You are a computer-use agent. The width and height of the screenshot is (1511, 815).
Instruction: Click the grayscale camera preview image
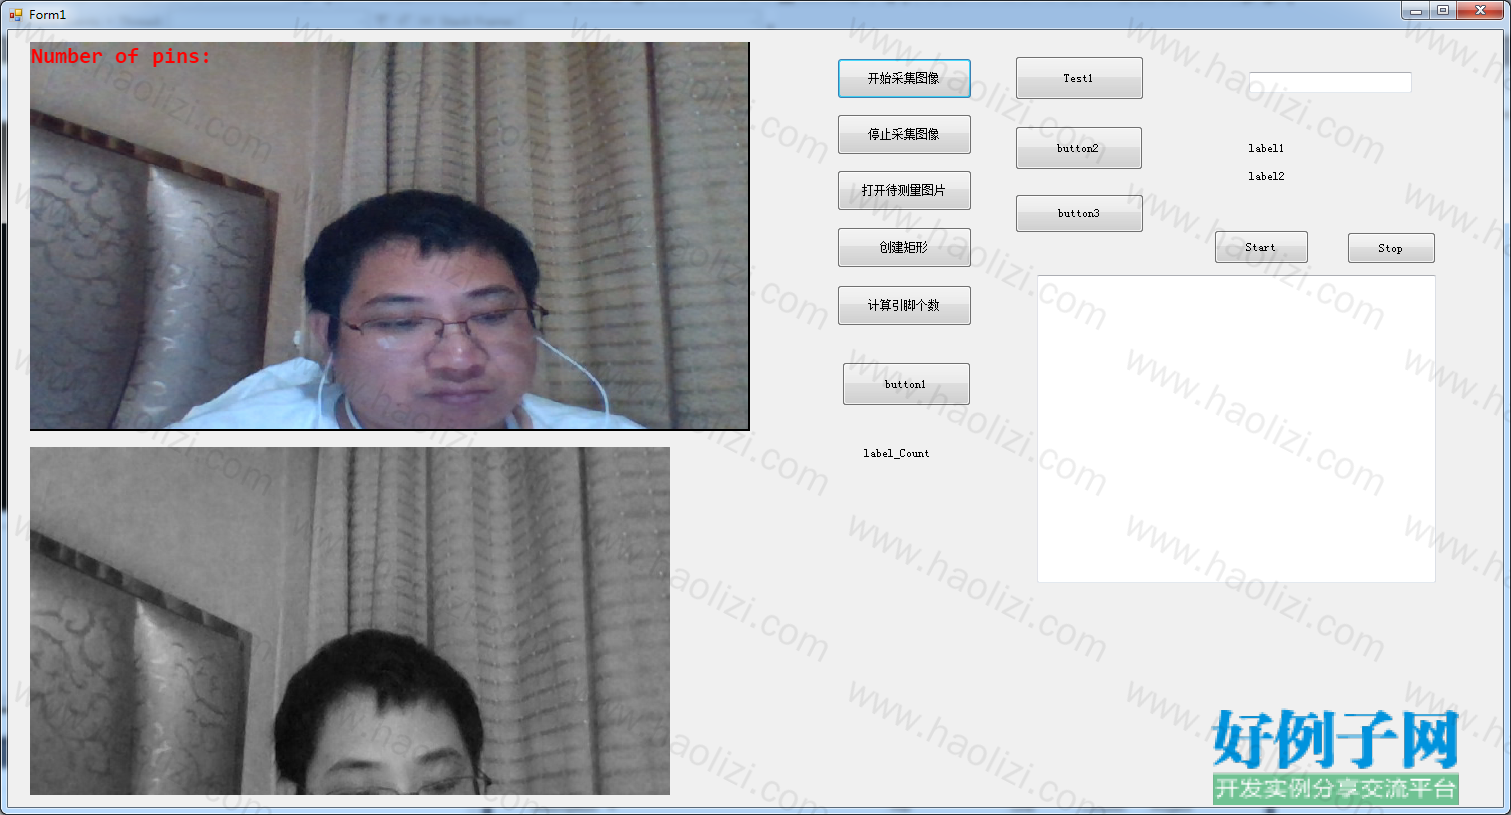[350, 621]
